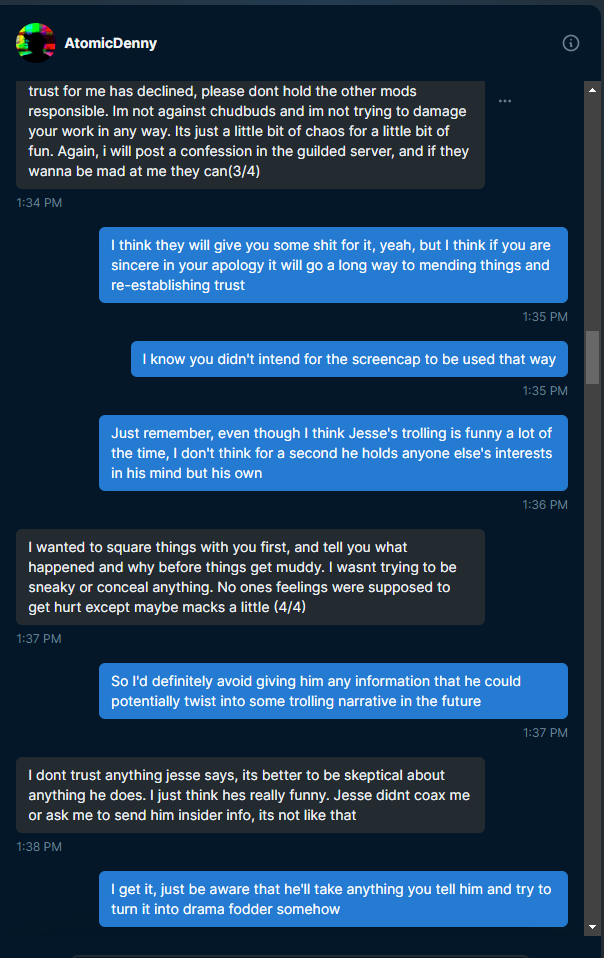The height and width of the screenshot is (958, 604).
Task: Click the 1:35 PM timestamp below the screencap message
Action: coord(545,391)
